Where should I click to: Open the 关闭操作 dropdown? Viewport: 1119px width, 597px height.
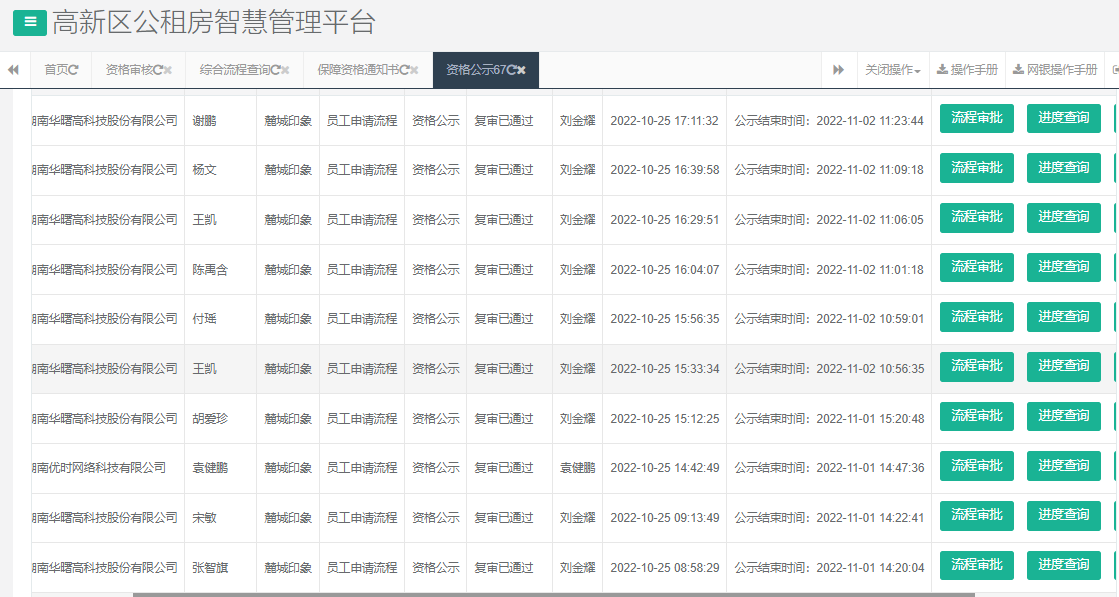pyautogui.click(x=892, y=70)
